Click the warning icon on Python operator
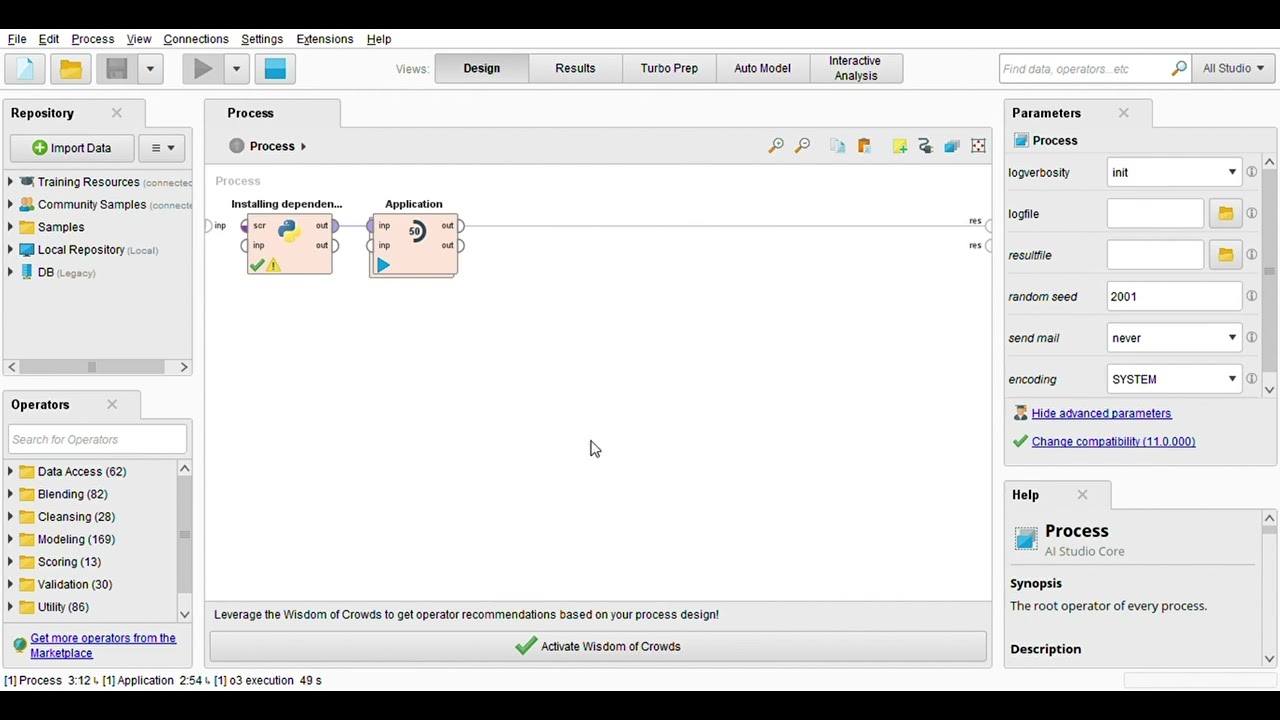Viewport: 1280px width, 720px height. (x=273, y=265)
